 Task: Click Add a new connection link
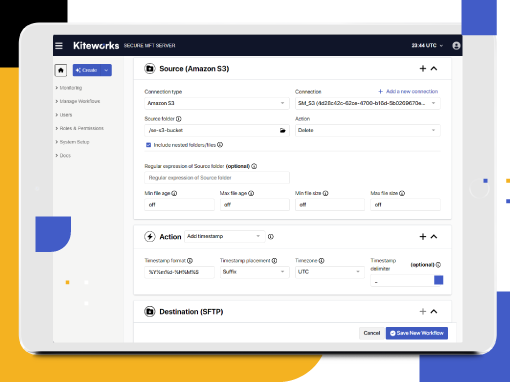[408, 91]
